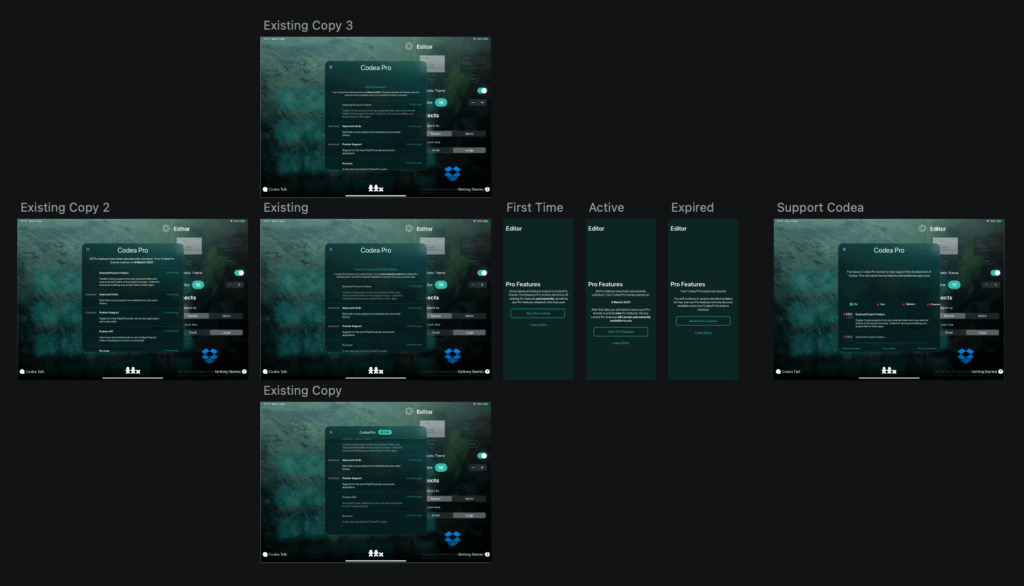Select the "Active" artboard label
The width and height of the screenshot is (1024, 586).
click(606, 208)
